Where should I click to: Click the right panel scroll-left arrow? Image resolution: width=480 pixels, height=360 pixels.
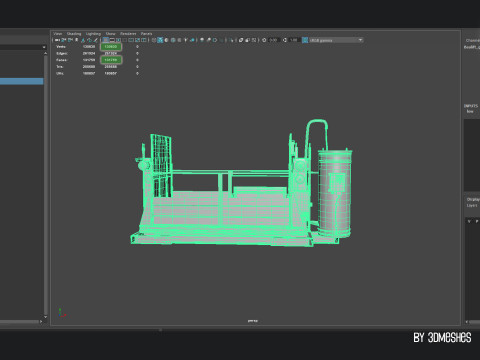(x=467, y=322)
